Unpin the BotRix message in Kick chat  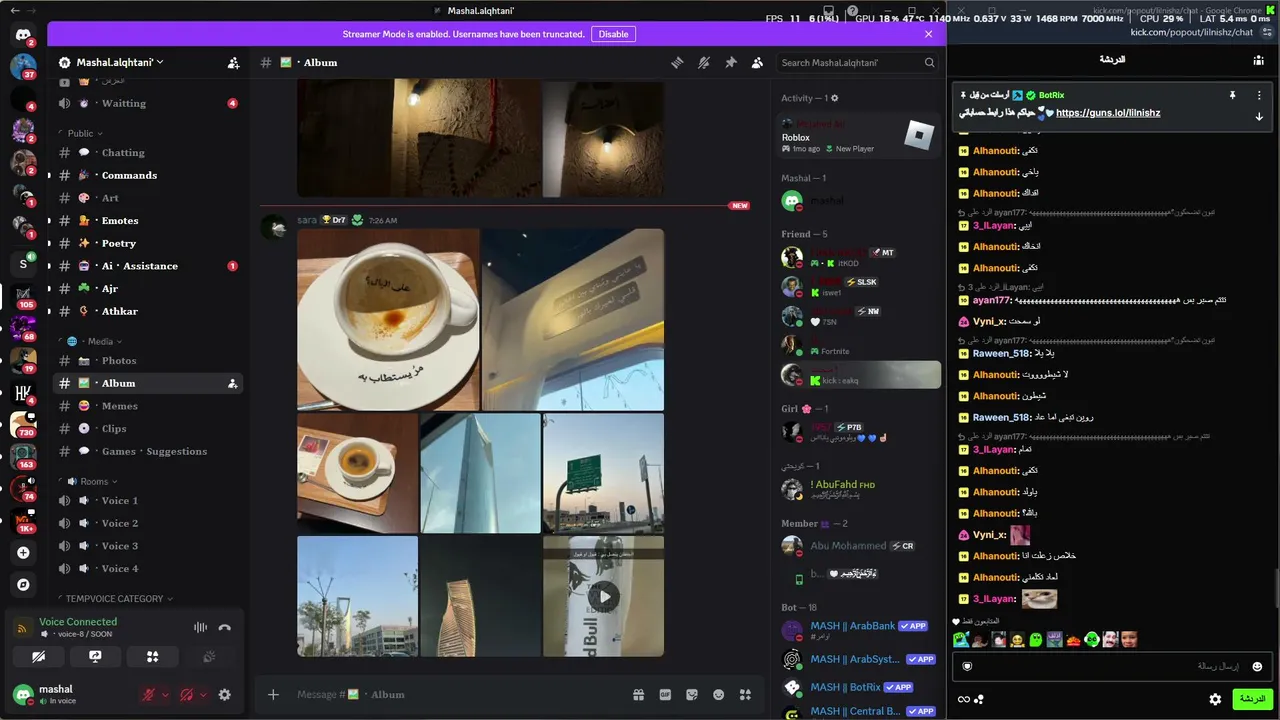(1233, 95)
